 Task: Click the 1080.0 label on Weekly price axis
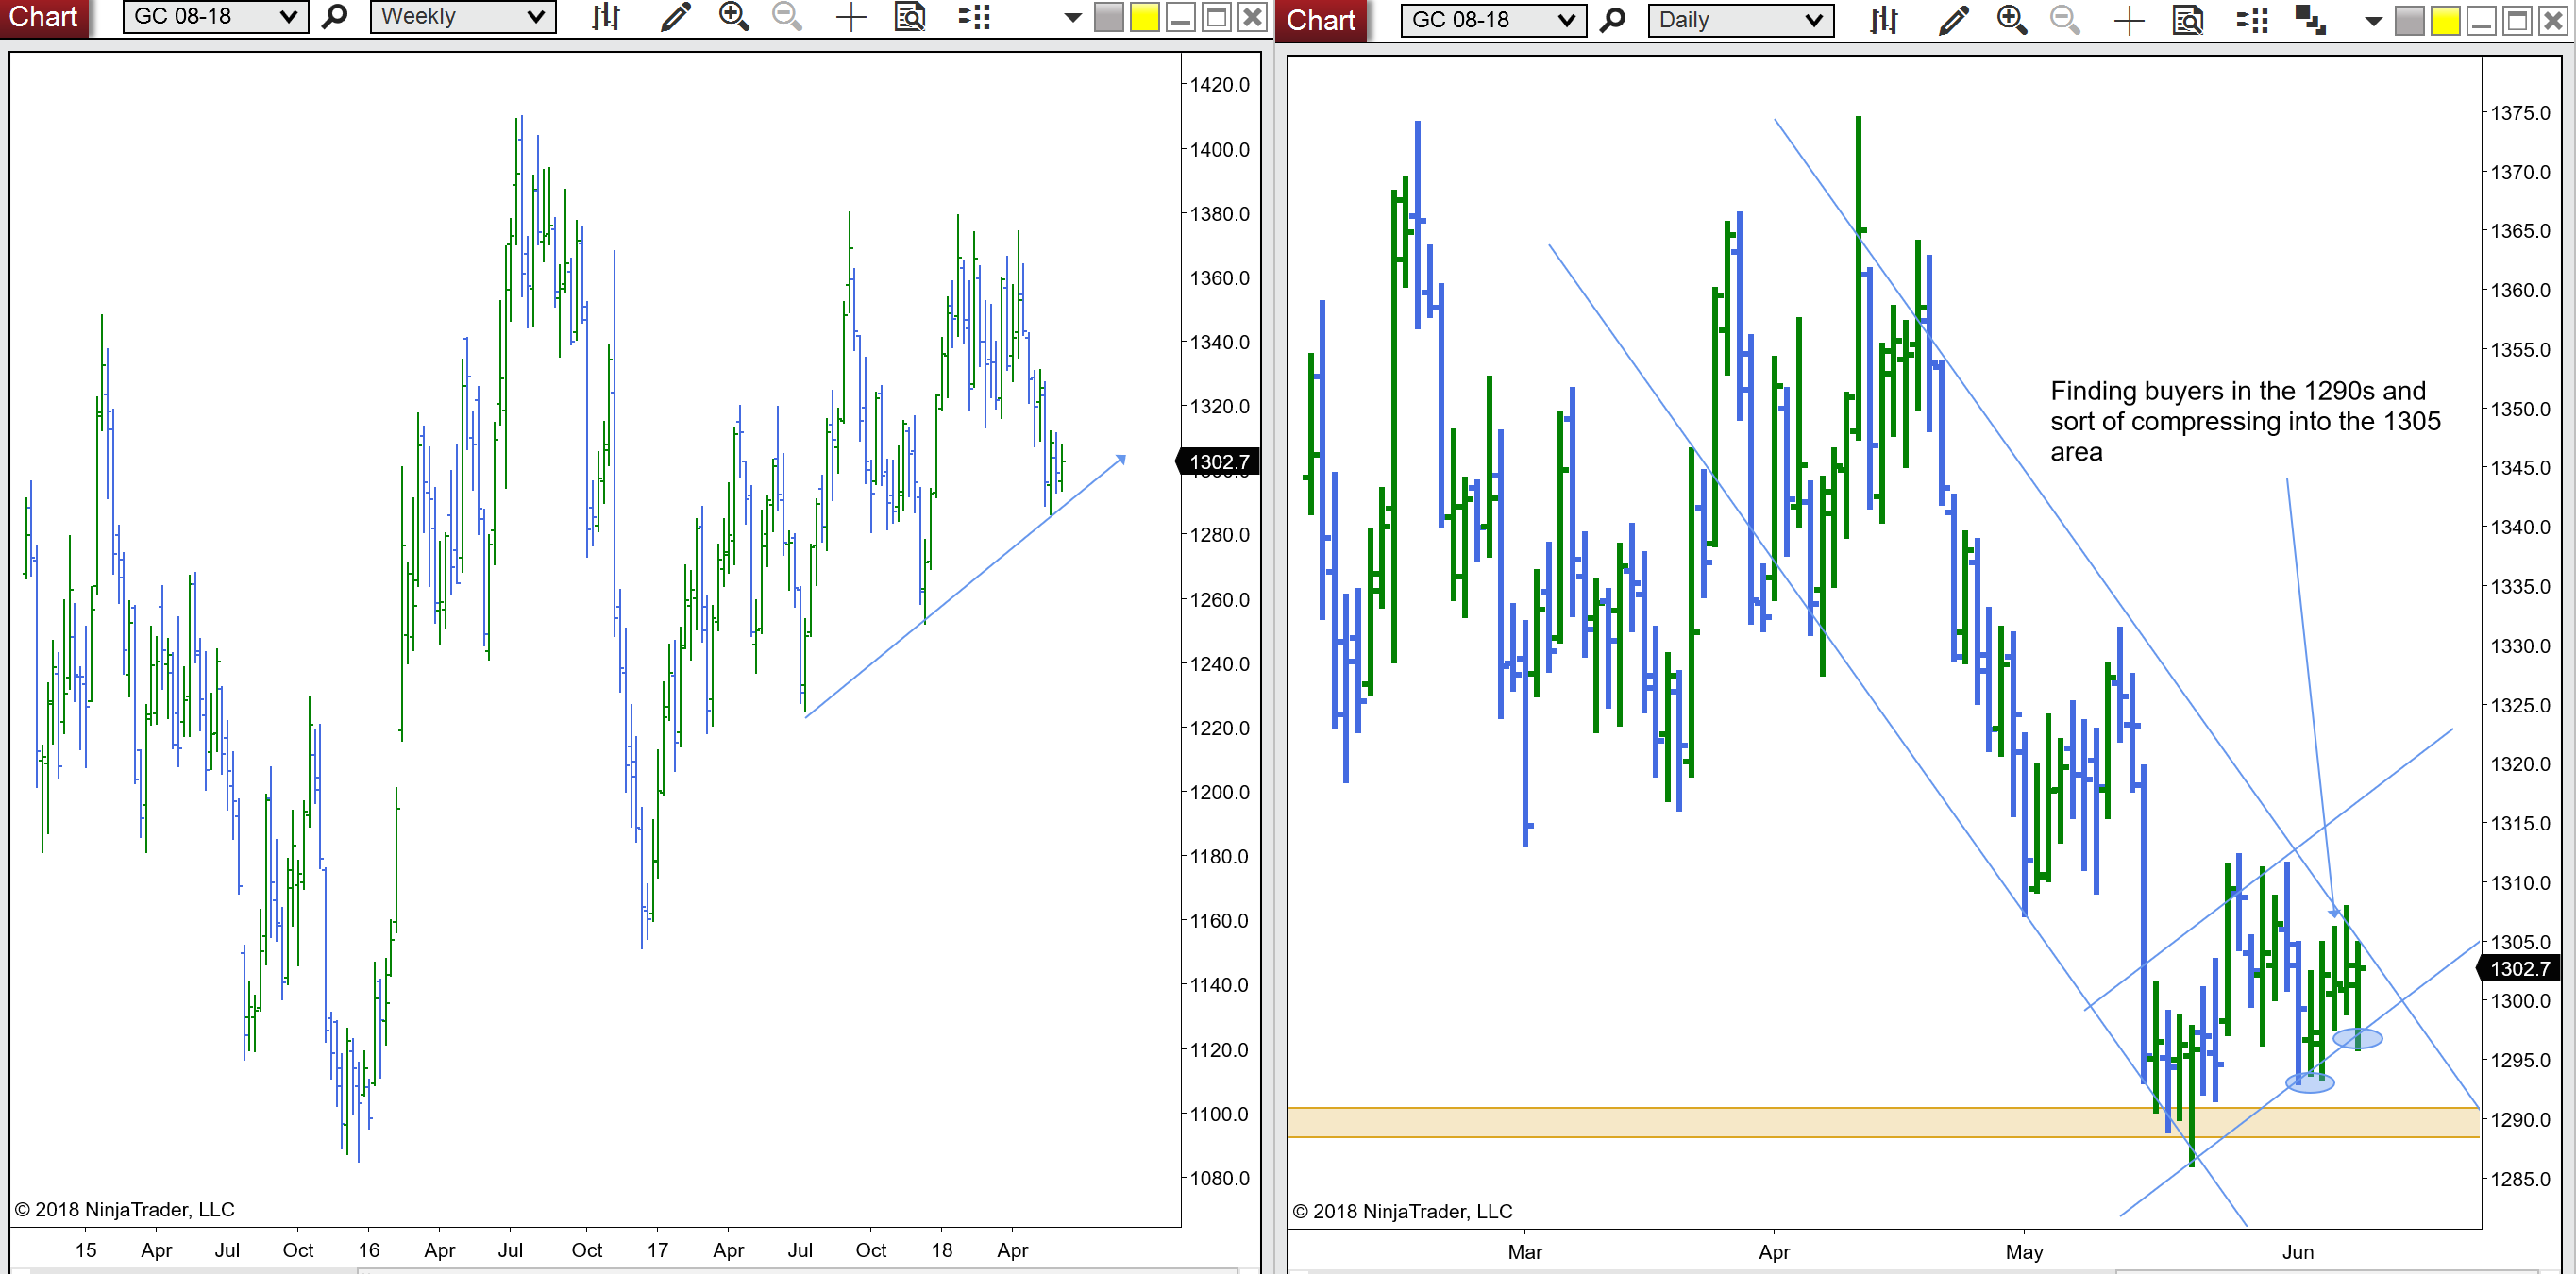point(1219,1178)
